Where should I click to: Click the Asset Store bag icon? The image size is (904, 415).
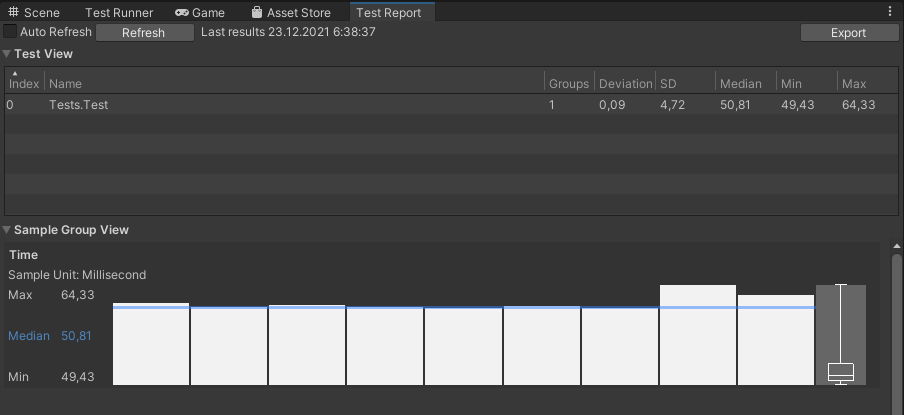(x=257, y=12)
